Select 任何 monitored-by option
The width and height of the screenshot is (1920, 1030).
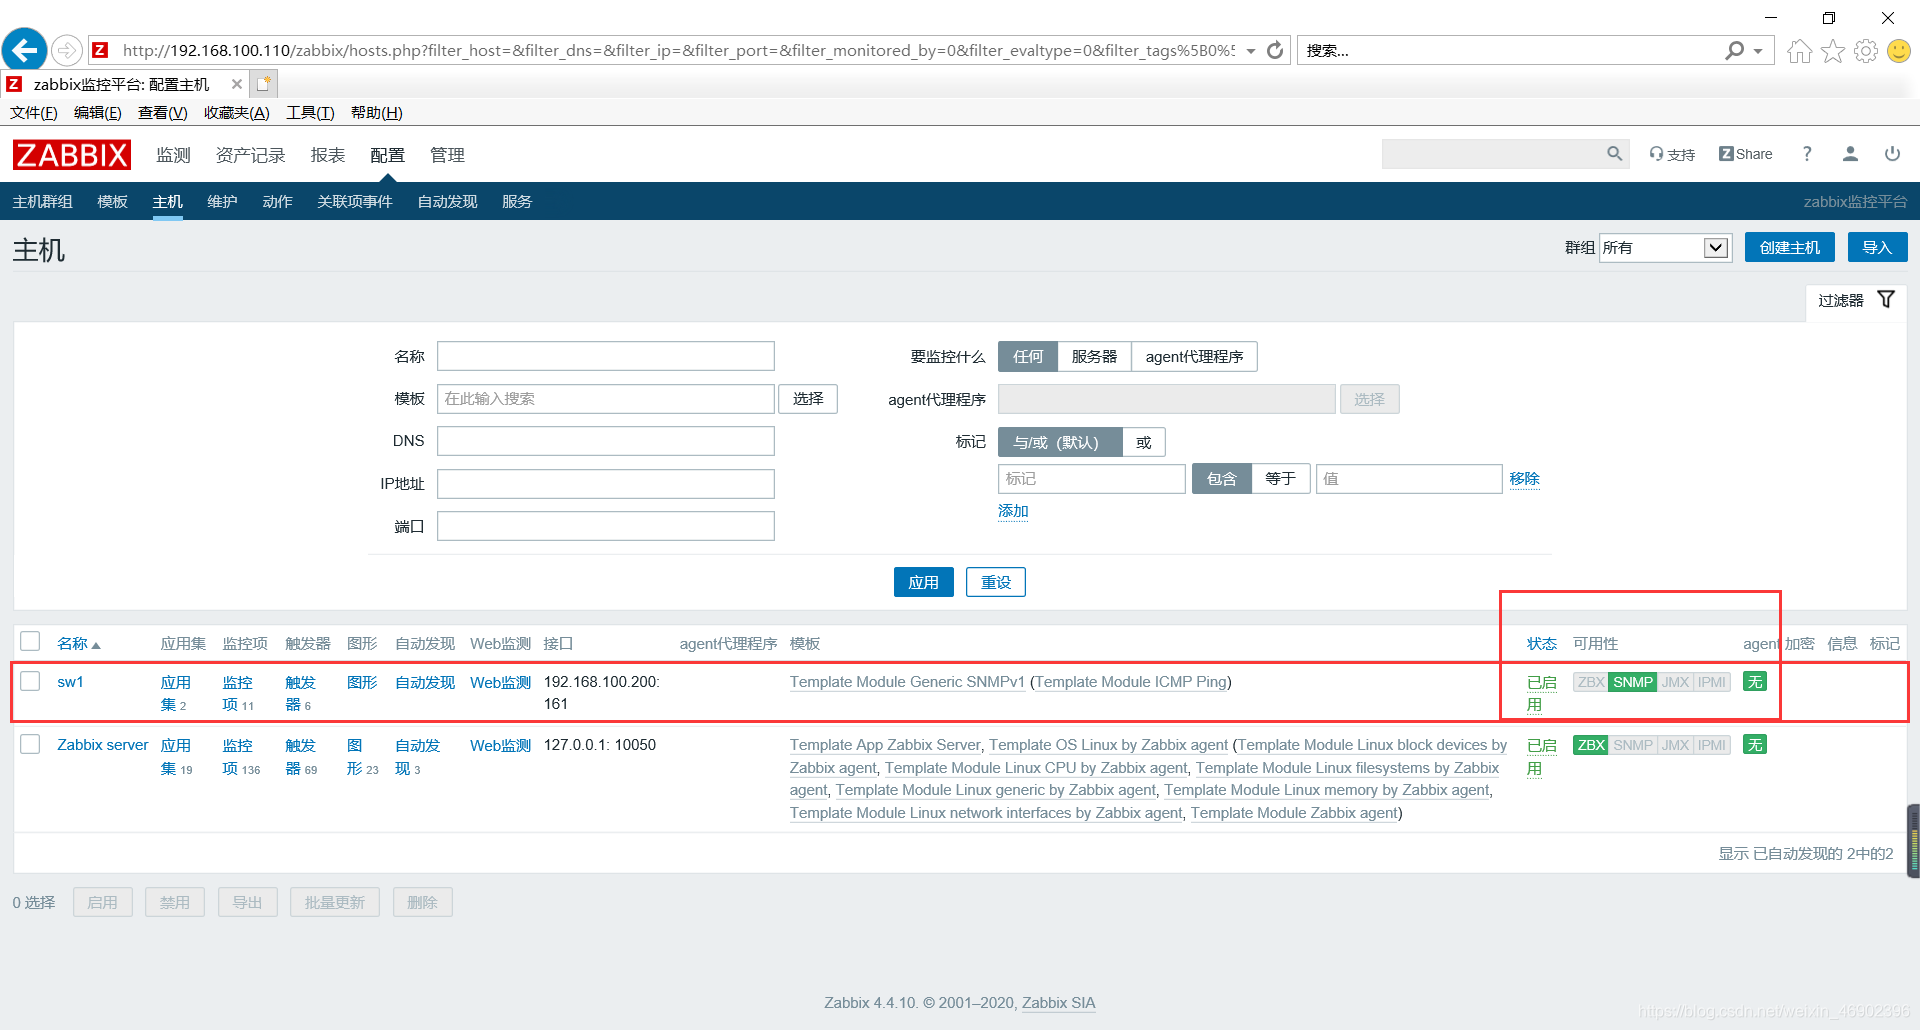click(1028, 357)
